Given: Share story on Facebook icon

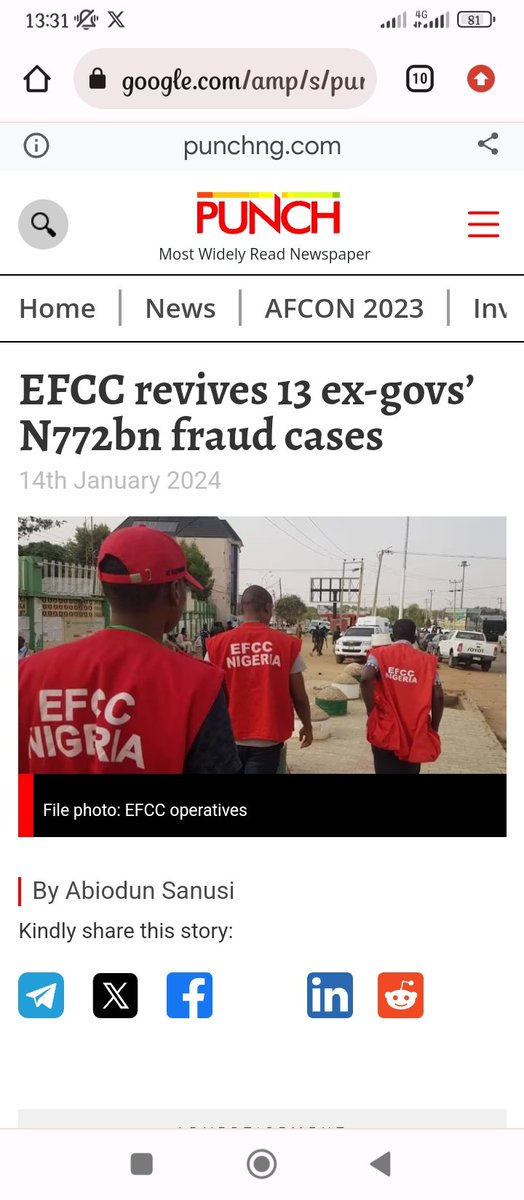Looking at the screenshot, I should point(190,995).
